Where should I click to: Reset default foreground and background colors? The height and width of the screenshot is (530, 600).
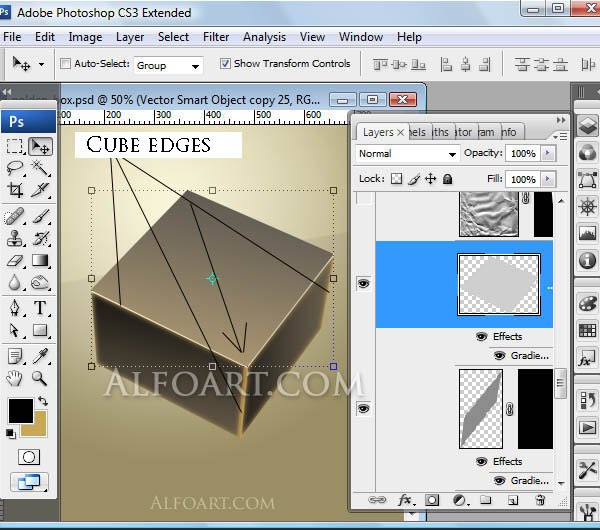point(11,434)
